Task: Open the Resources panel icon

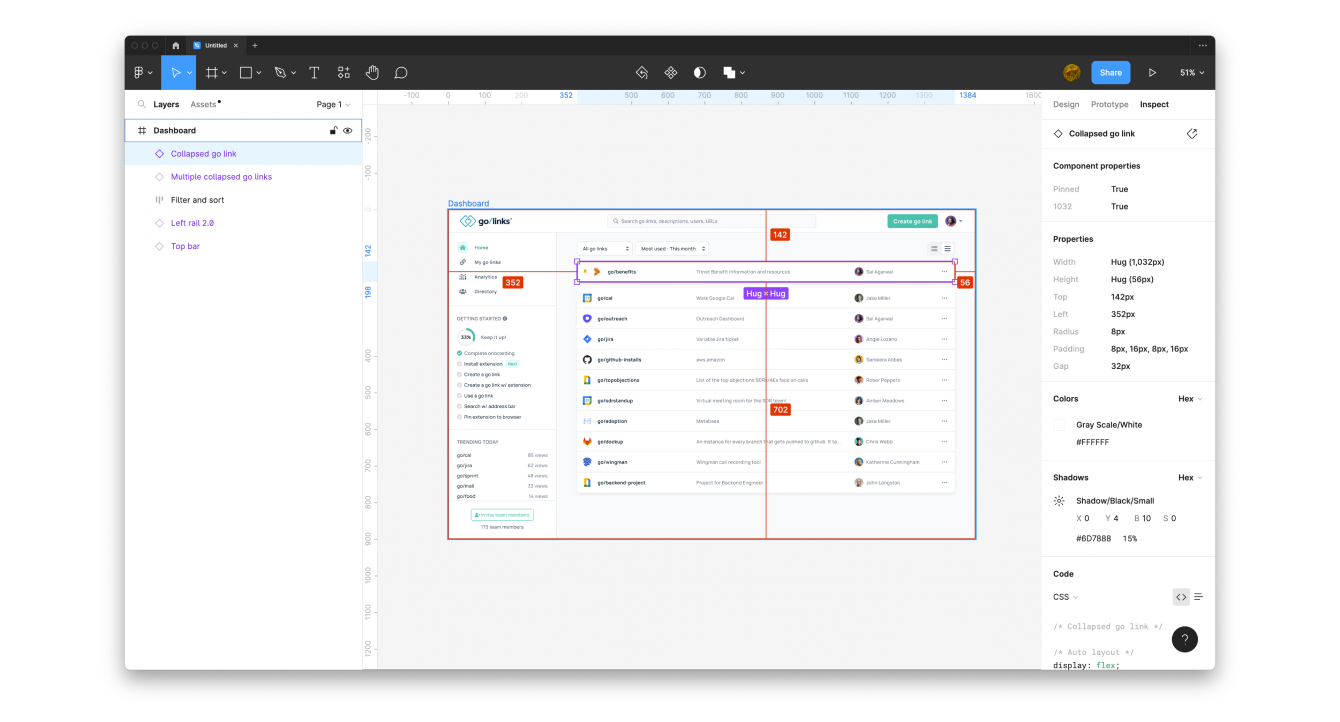Action: pyautogui.click(x=343, y=72)
